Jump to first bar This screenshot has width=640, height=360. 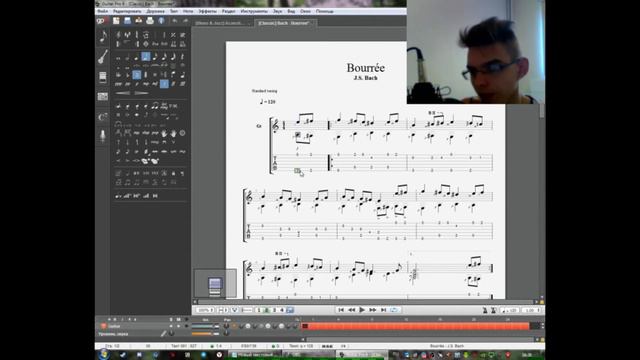pyautogui.click(x=341, y=310)
